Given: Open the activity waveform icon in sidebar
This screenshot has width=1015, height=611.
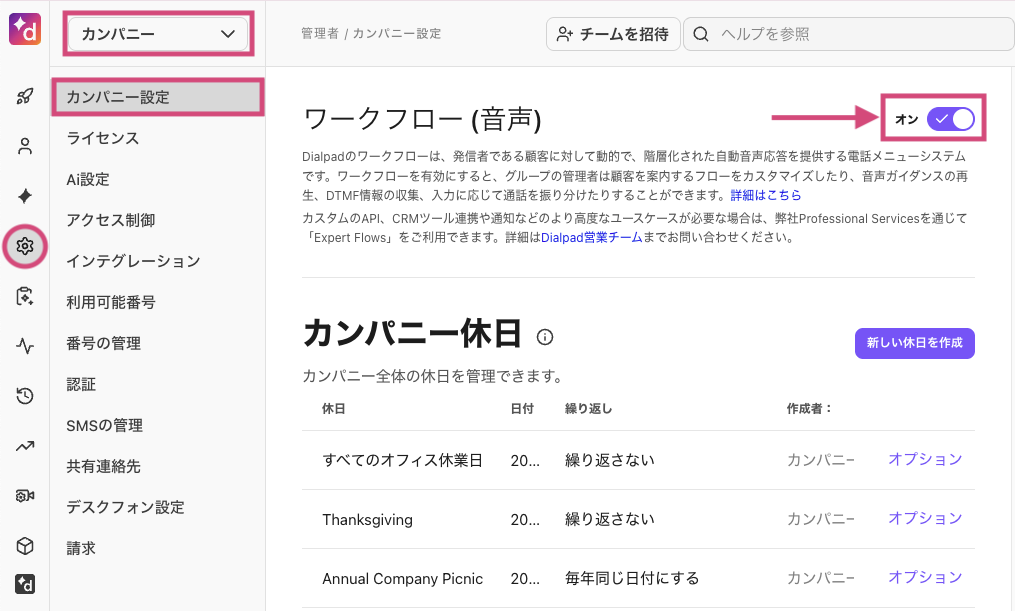Looking at the screenshot, I should click(x=23, y=346).
